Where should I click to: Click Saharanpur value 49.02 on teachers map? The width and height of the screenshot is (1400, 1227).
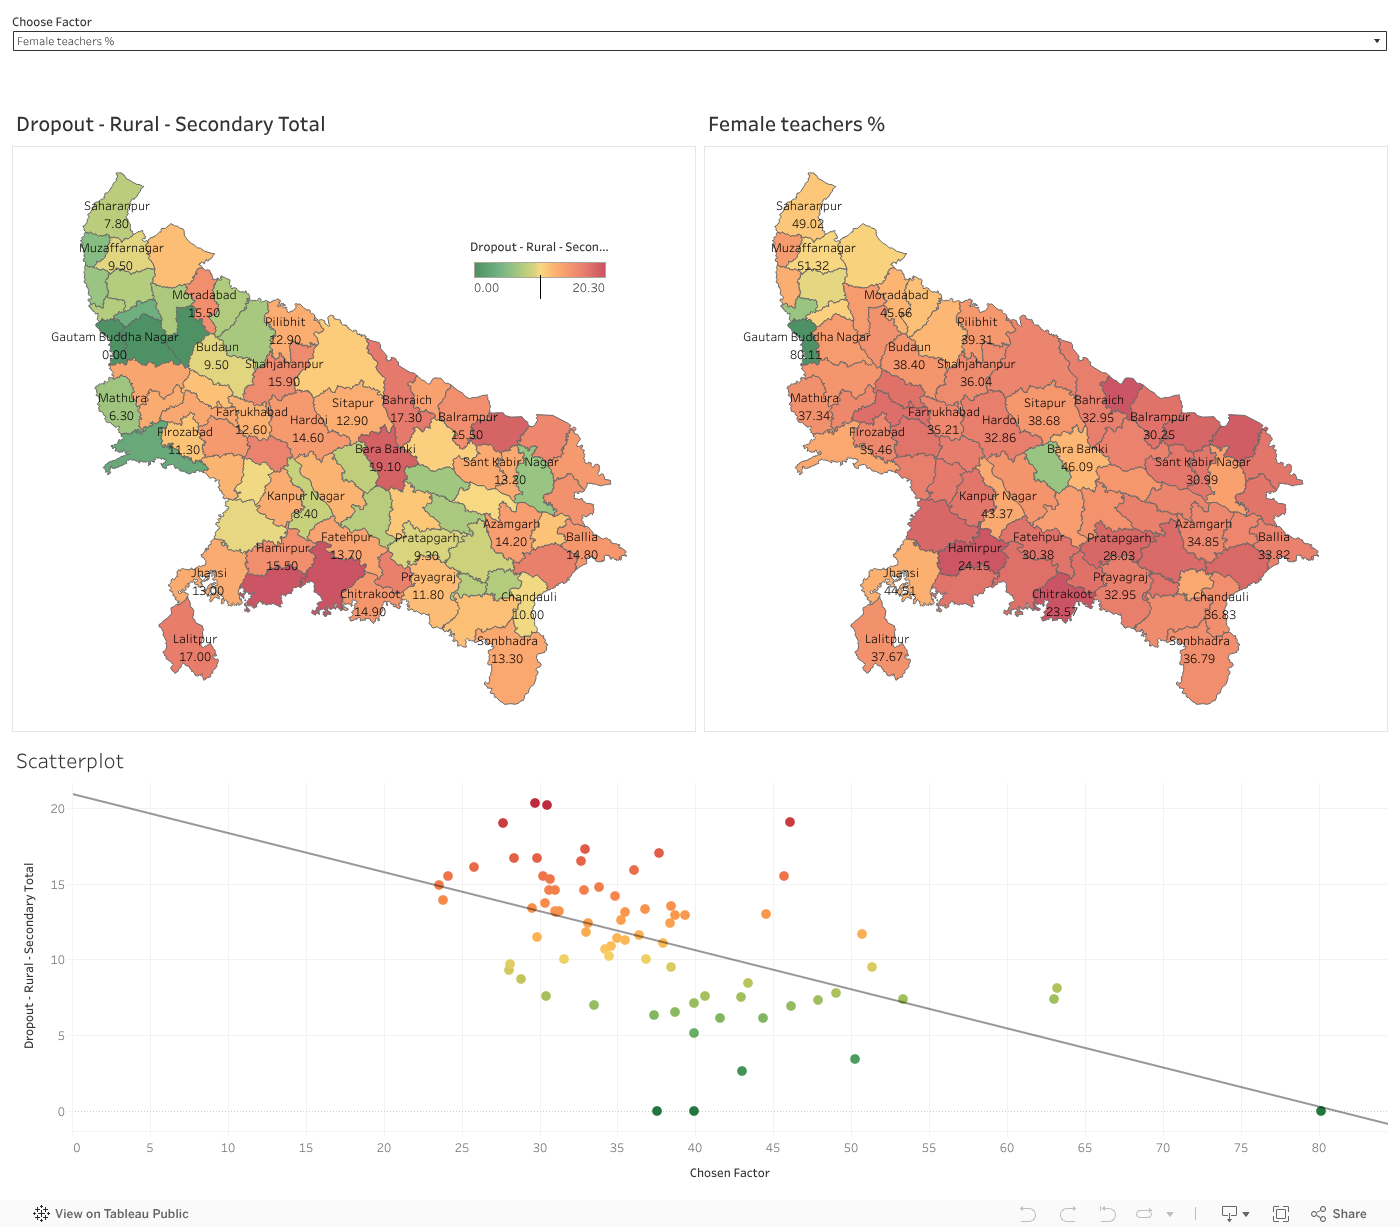[808, 224]
